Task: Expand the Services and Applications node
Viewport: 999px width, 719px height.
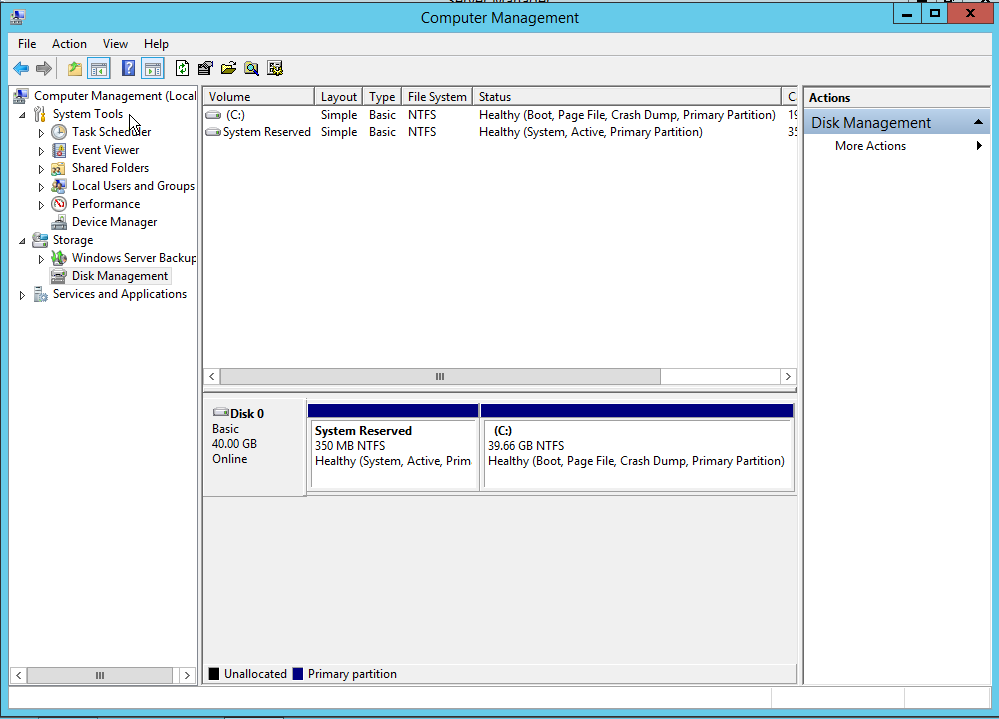Action: click(23, 295)
